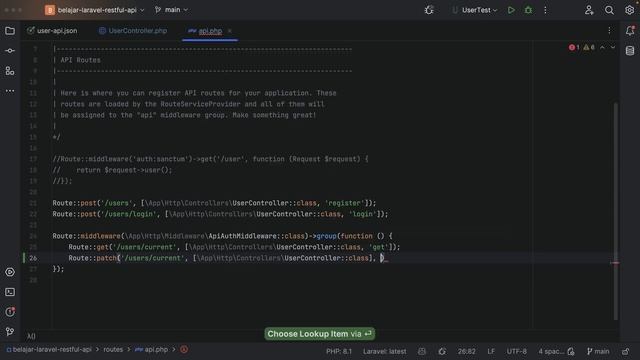This screenshot has width=640, height=360.
Task: Click line:column 26:82 indicator
Action: [x=466, y=351]
